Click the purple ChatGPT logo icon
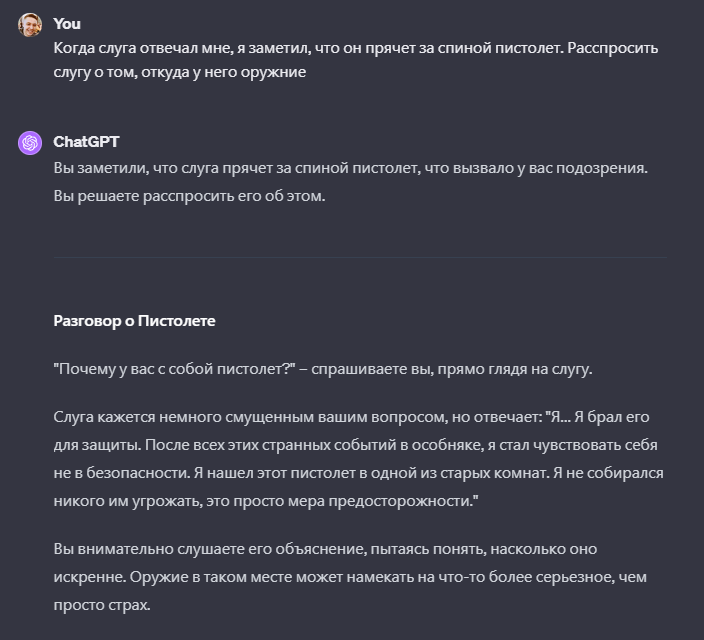This screenshot has width=704, height=640. (x=29, y=143)
